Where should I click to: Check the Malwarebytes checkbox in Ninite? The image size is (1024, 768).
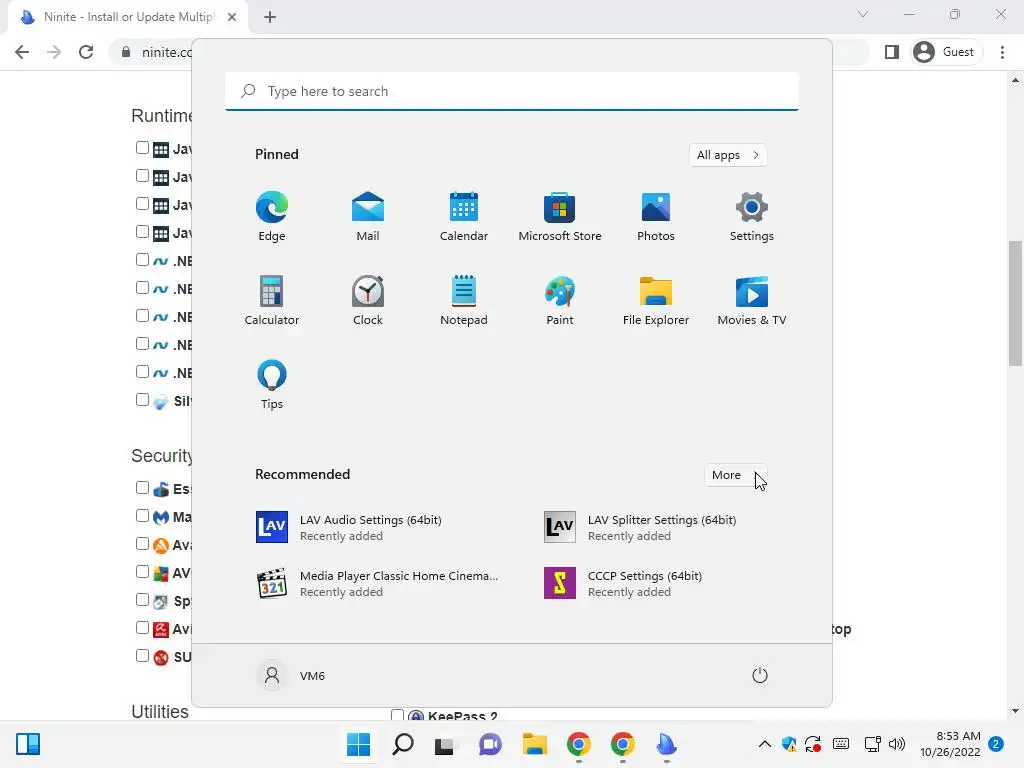pyautogui.click(x=142, y=516)
